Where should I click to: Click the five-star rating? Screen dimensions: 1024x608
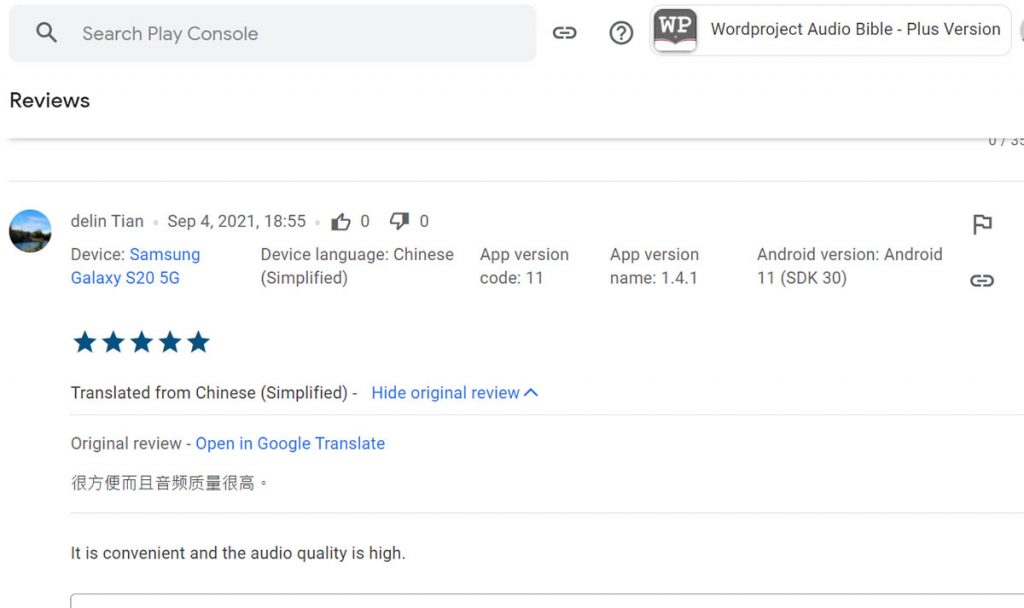pyautogui.click(x=141, y=343)
